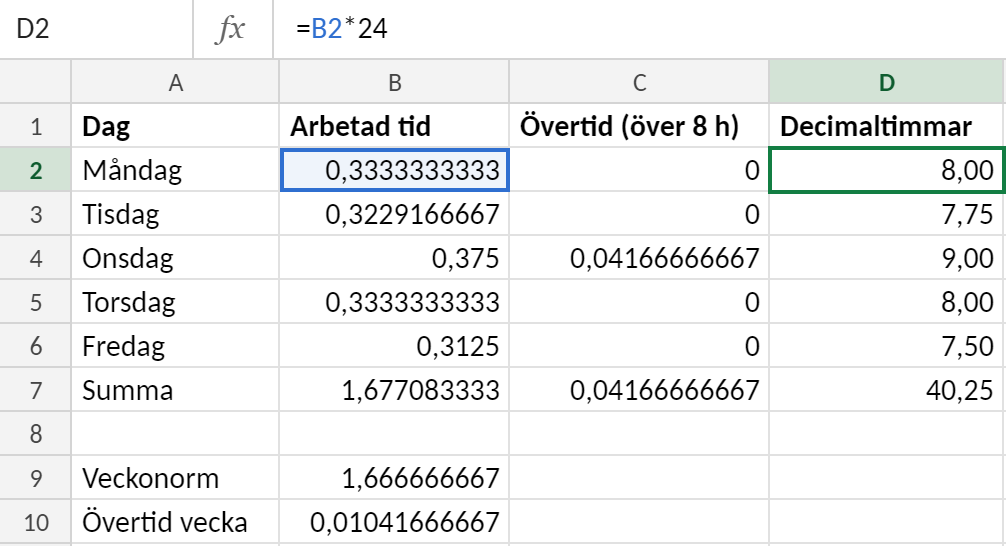This screenshot has height=546, width=1006.
Task: Select row 9 header
Action: tap(35, 477)
